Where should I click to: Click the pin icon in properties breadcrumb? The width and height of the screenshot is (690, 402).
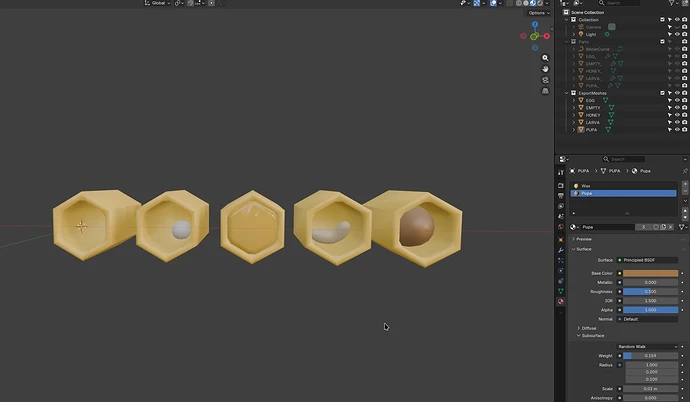(685, 171)
